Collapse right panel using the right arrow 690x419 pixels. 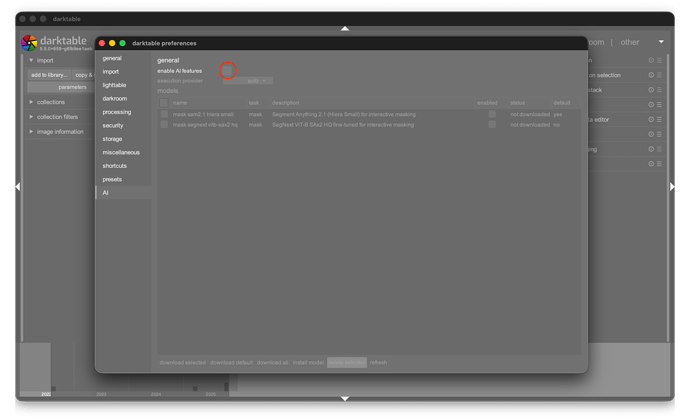(672, 187)
